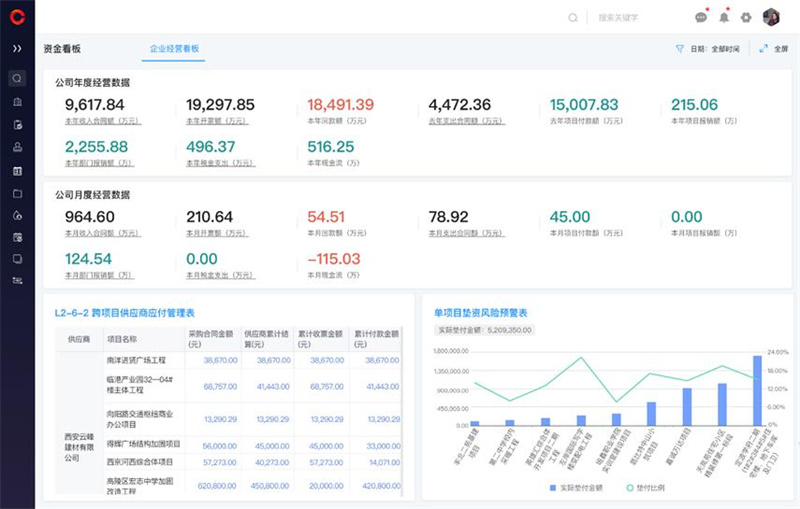Focus the 搜索关键字 search input

tap(630, 17)
